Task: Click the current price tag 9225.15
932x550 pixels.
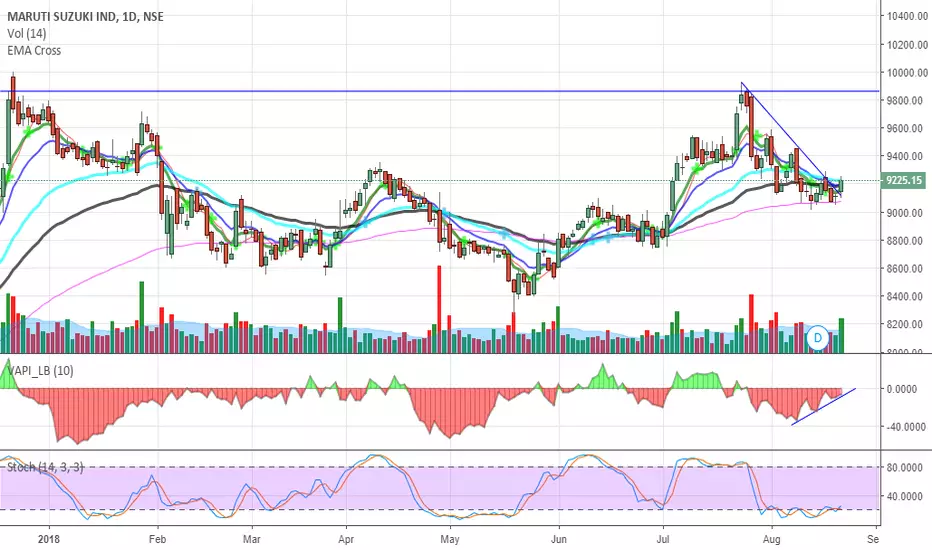Action: tap(904, 180)
